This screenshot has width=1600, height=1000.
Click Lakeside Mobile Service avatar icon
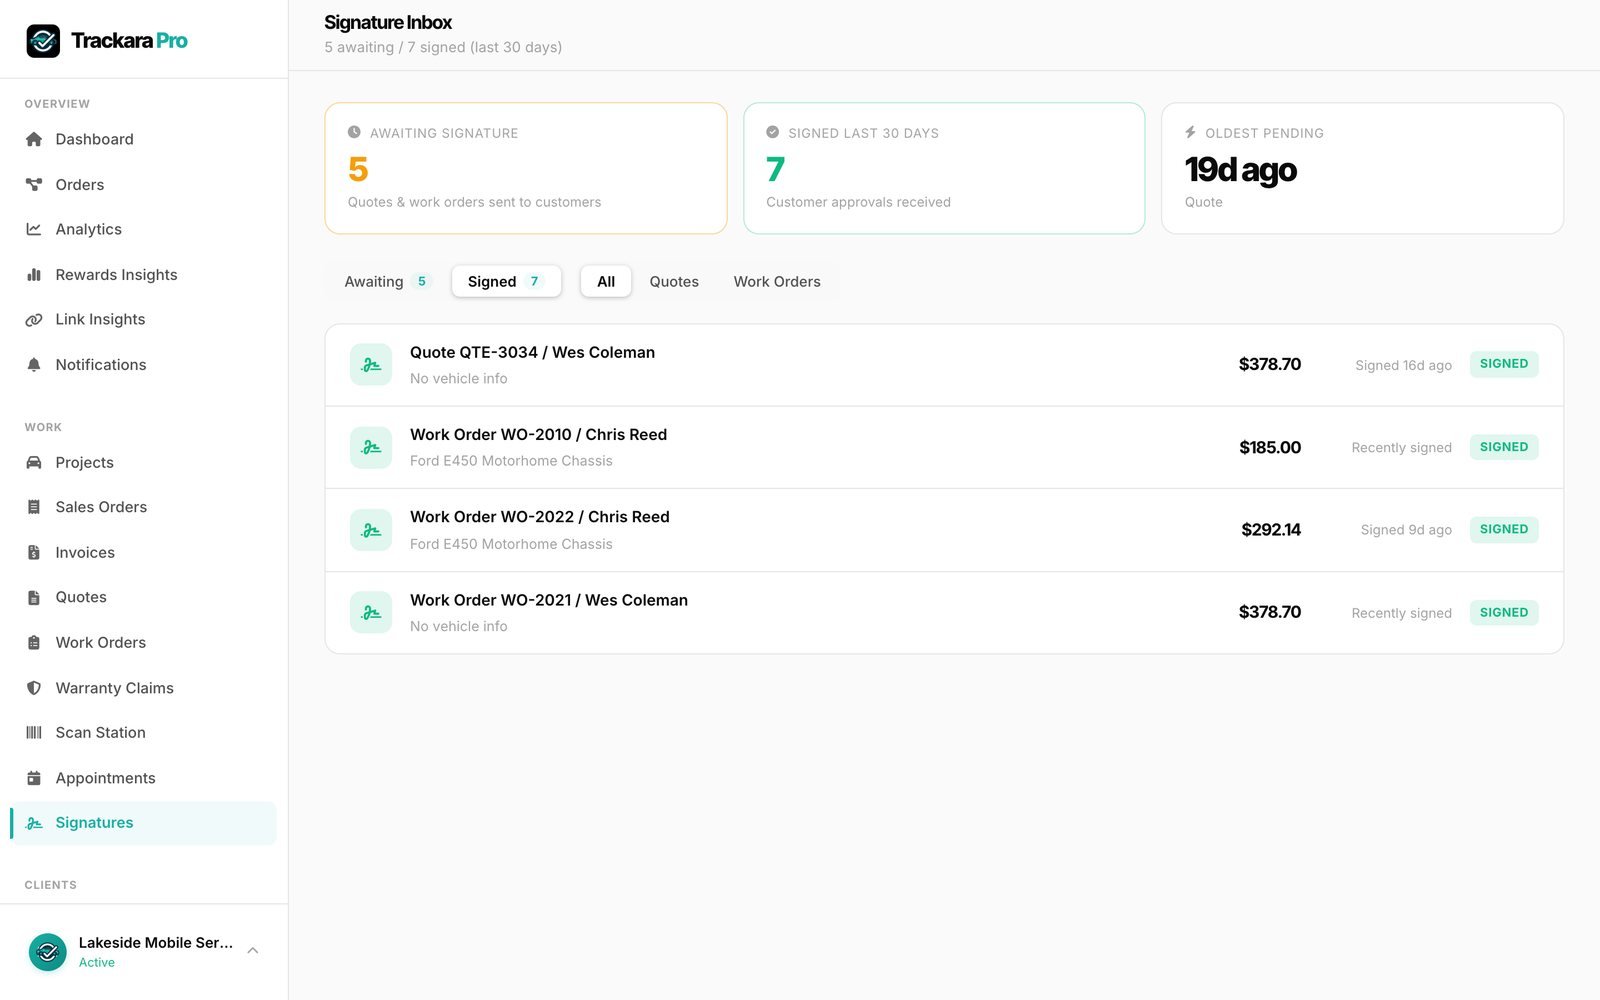click(47, 952)
